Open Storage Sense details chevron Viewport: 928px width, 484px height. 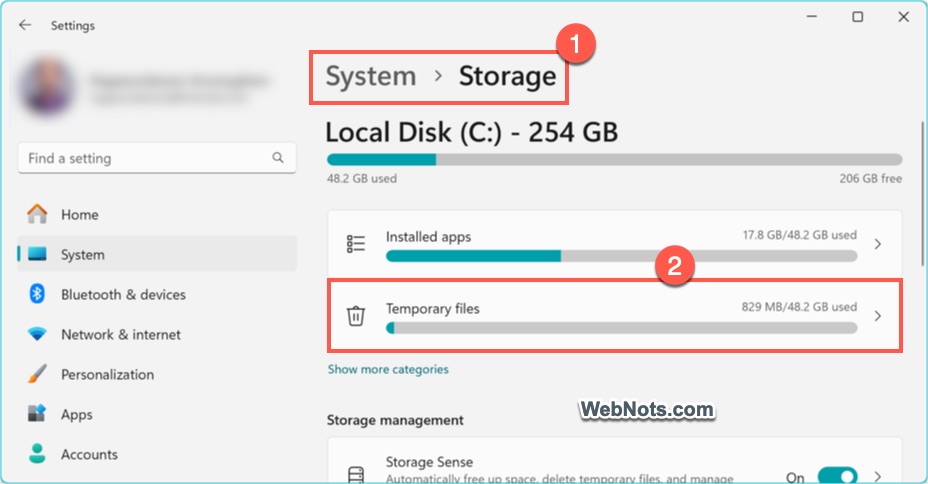[x=878, y=477]
